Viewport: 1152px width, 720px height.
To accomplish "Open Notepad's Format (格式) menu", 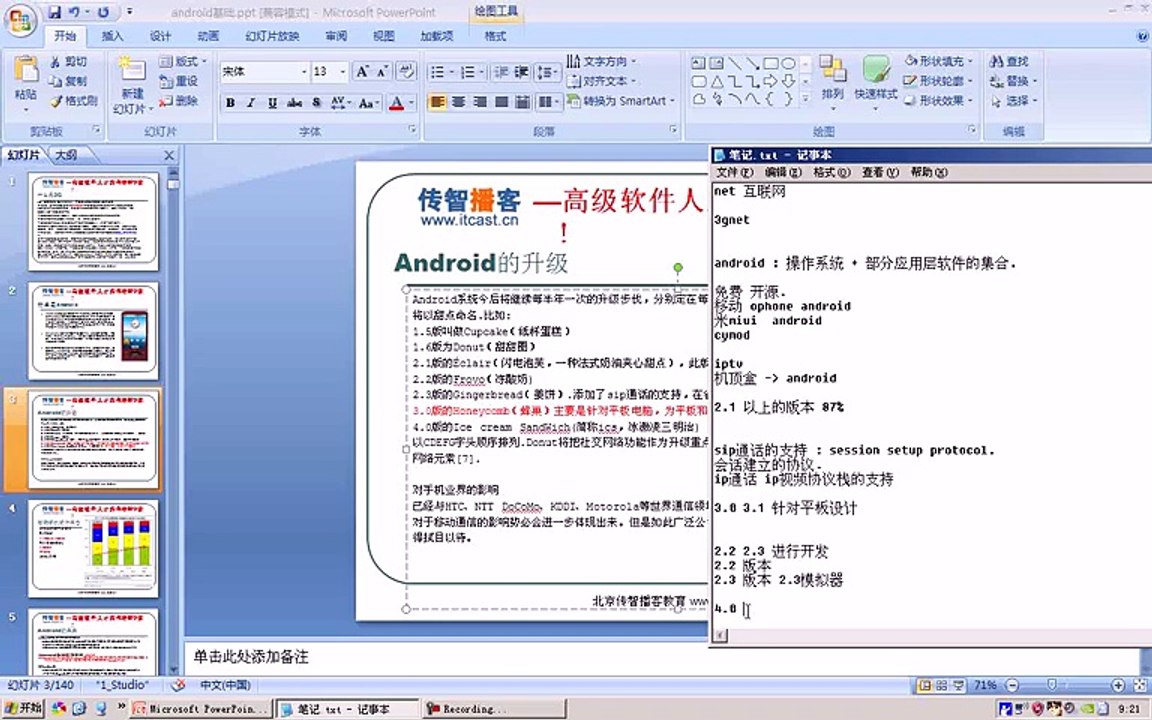I will pos(832,173).
